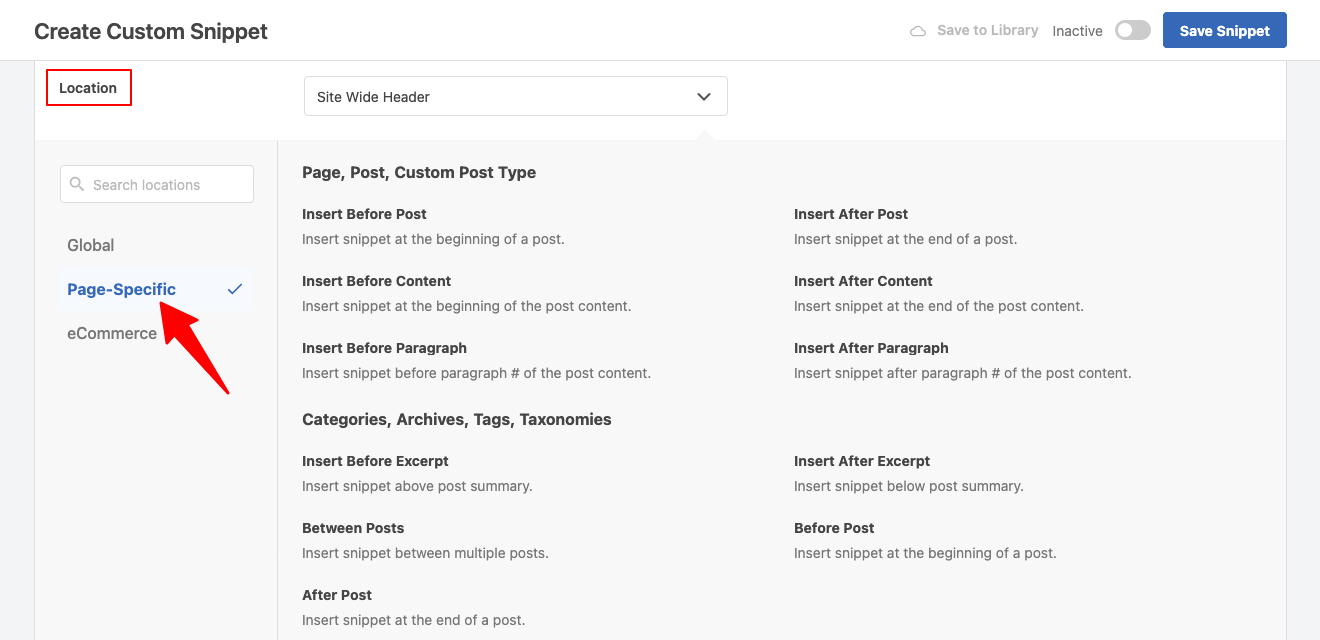
Task: Click the Save to Library link
Action: [987, 31]
